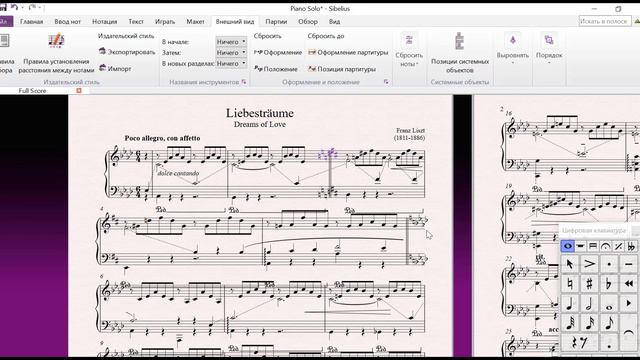Click the Undo arrow in quick access

(14, 7)
